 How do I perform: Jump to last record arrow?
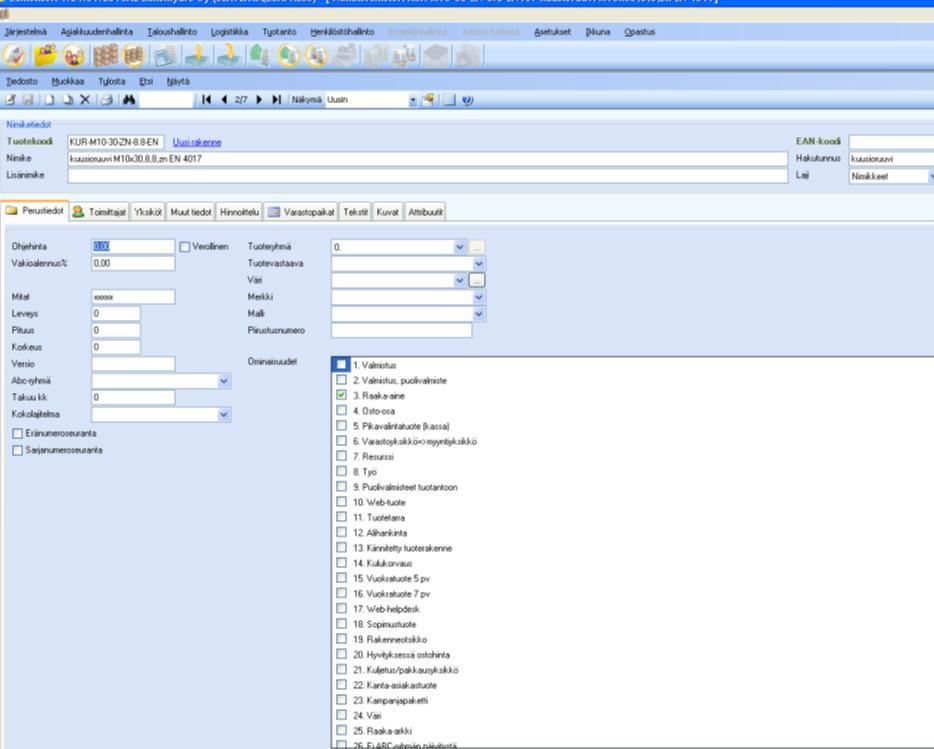[276, 100]
